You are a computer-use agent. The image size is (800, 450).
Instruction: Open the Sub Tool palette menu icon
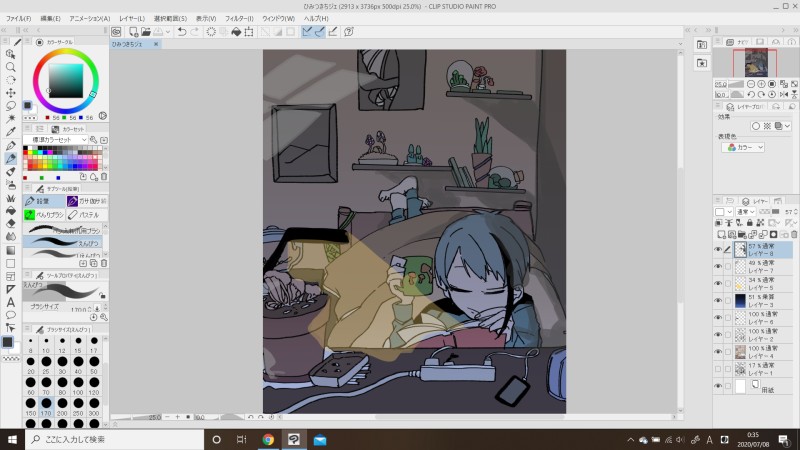[x=28, y=189]
